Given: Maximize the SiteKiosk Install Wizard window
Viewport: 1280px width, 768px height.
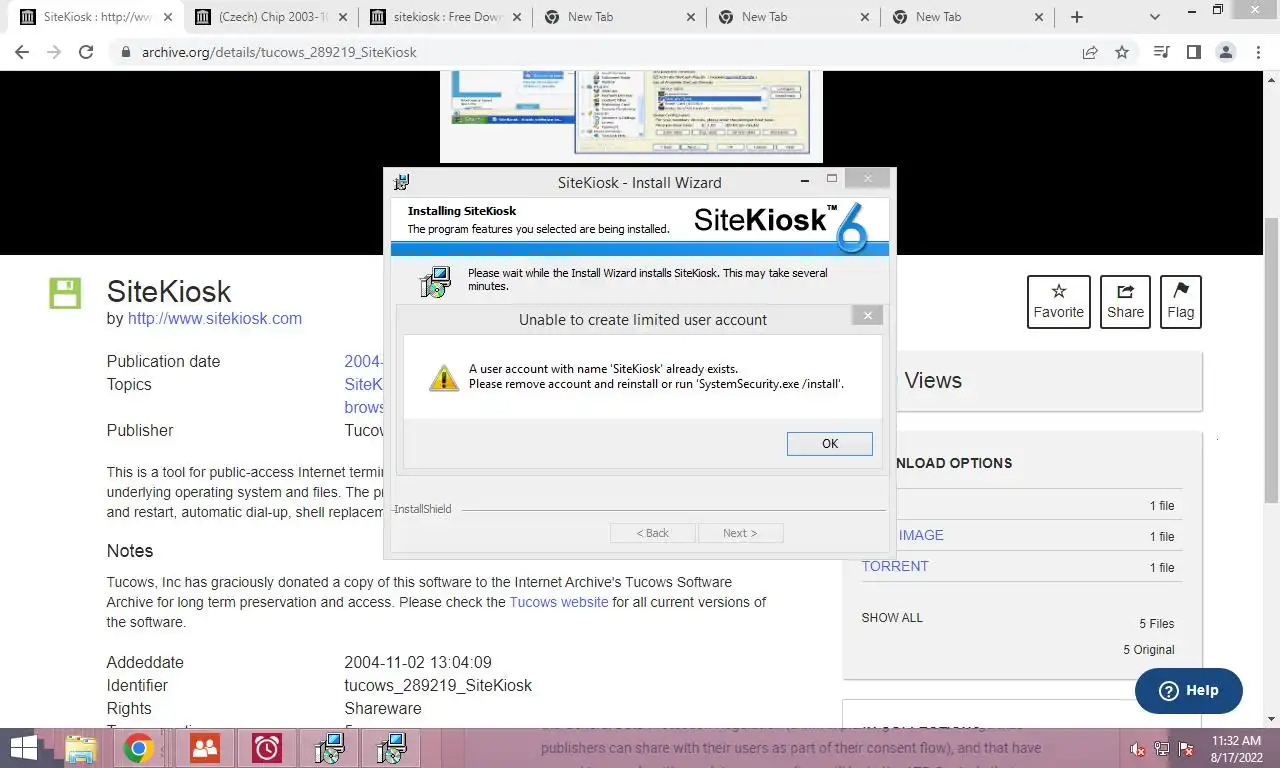Looking at the screenshot, I should pos(831,178).
